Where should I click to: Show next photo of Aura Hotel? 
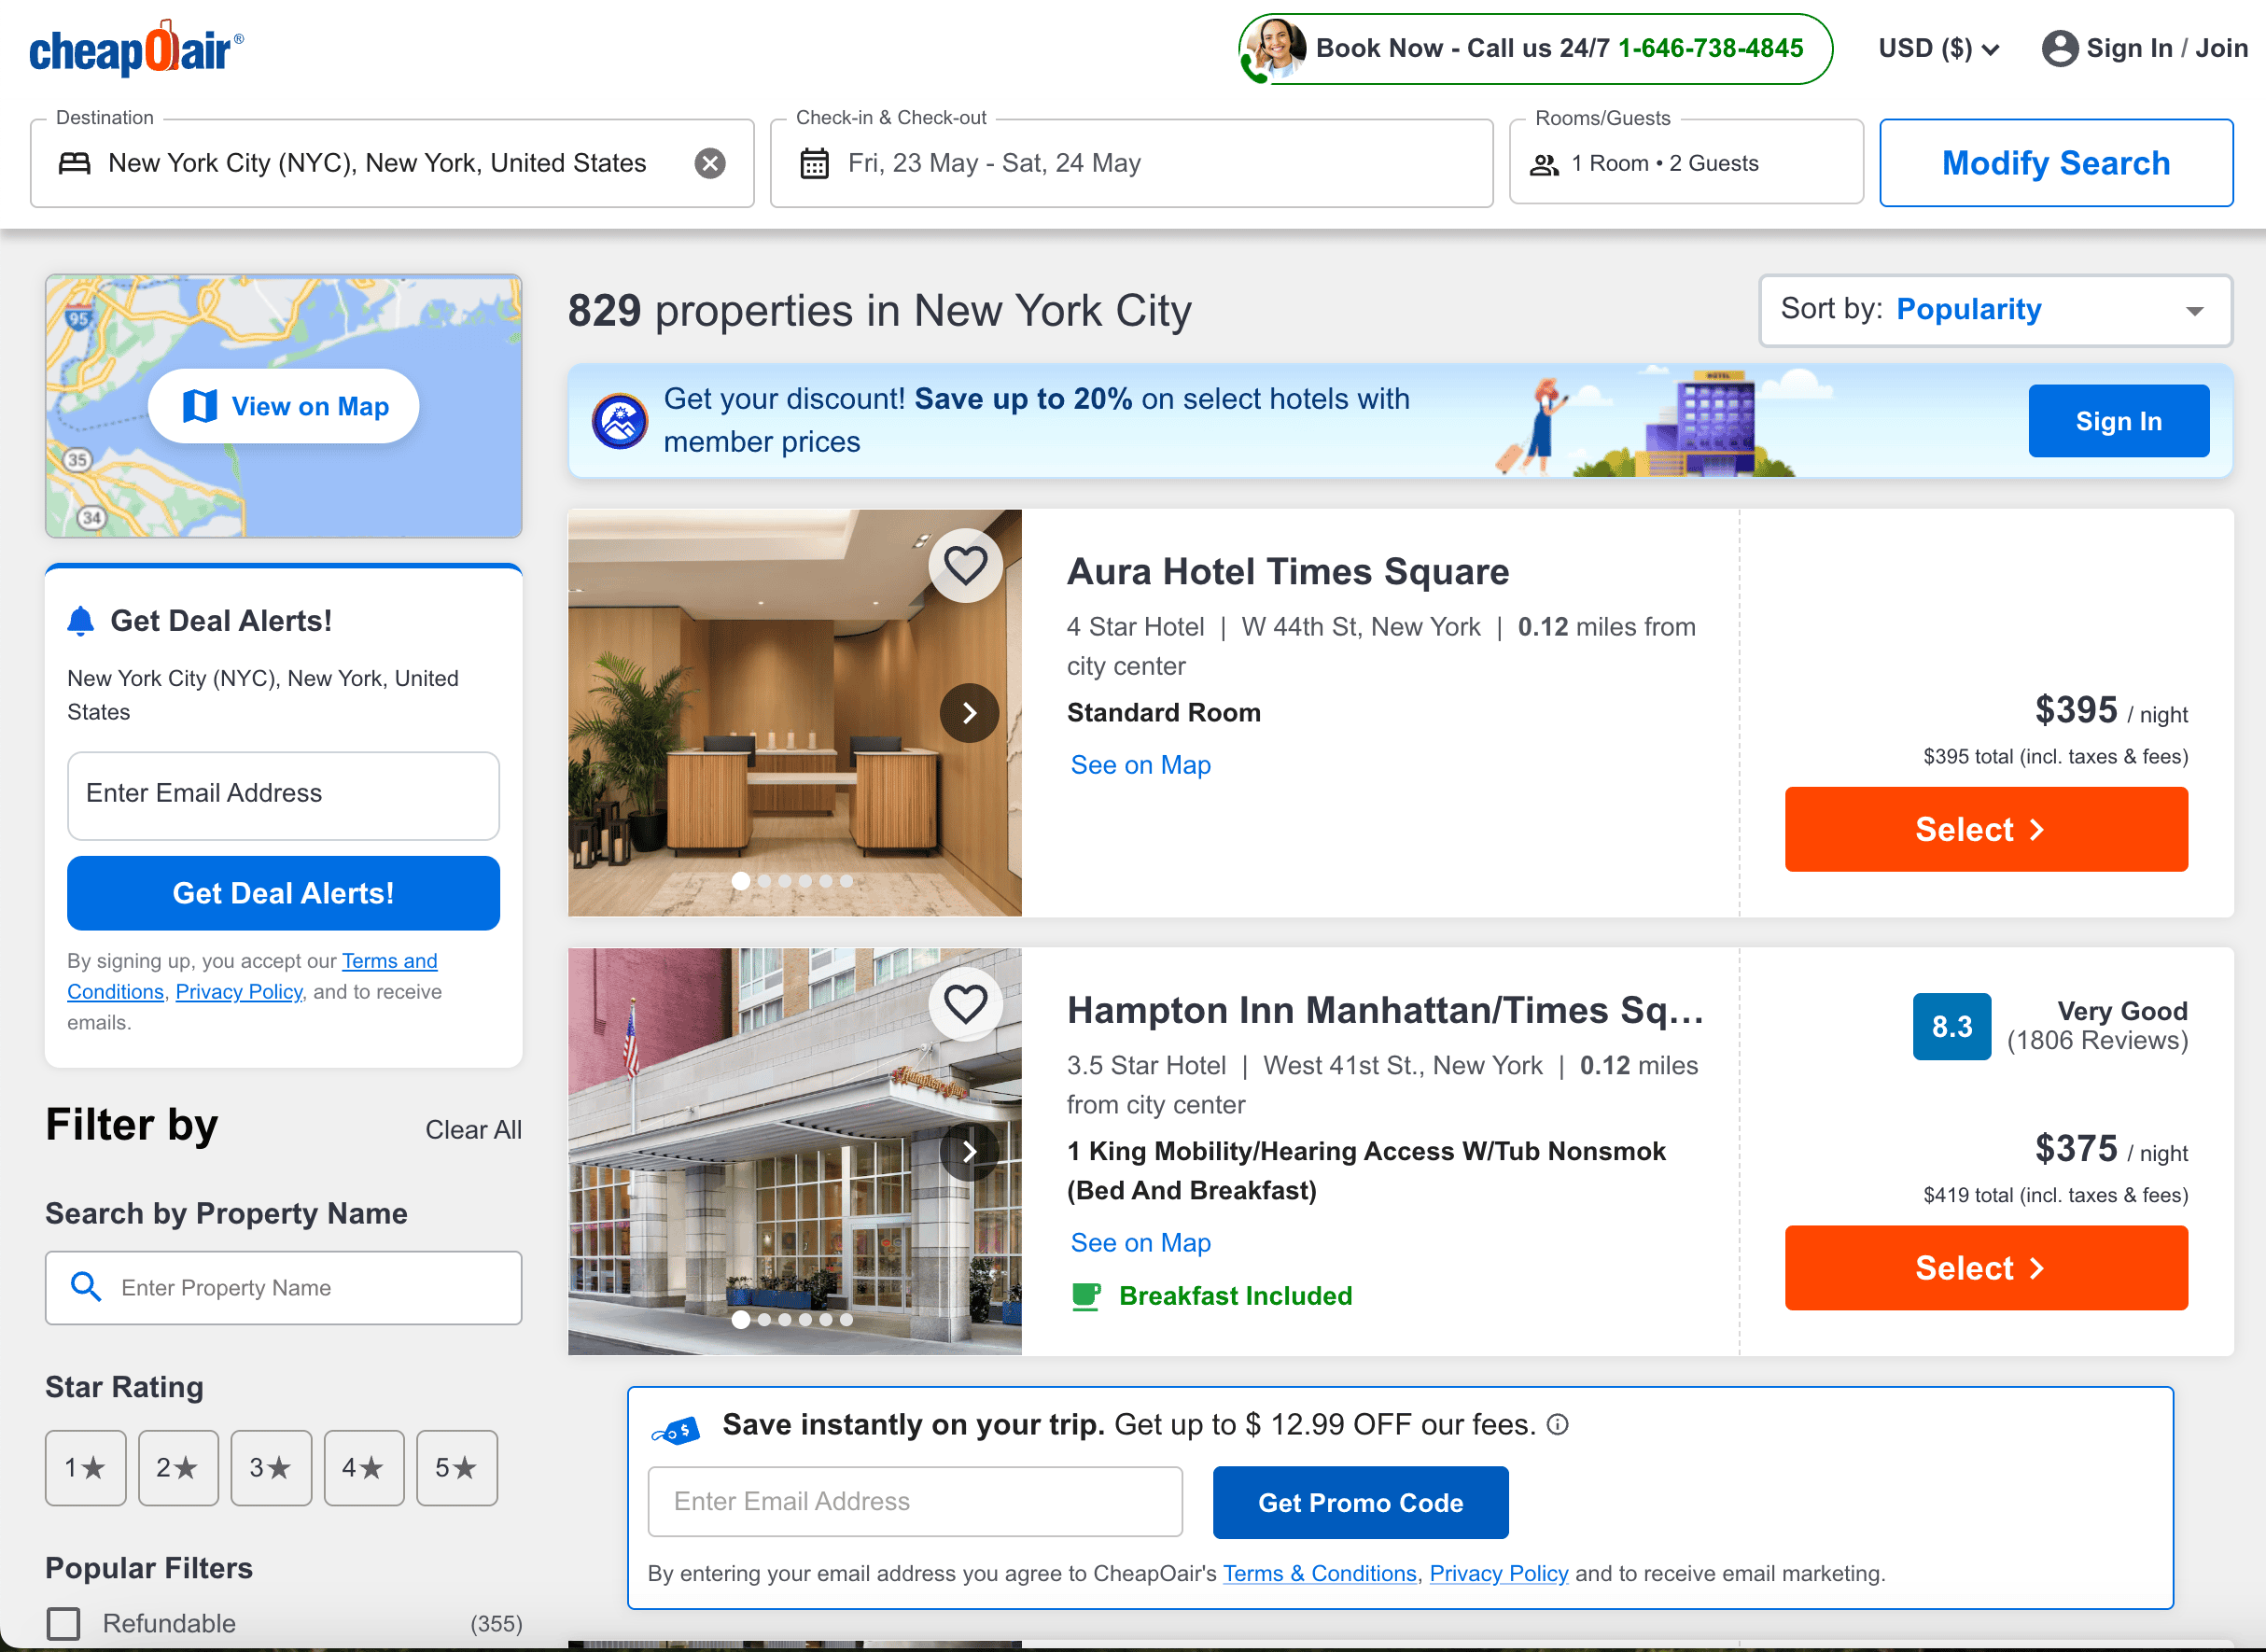click(969, 713)
